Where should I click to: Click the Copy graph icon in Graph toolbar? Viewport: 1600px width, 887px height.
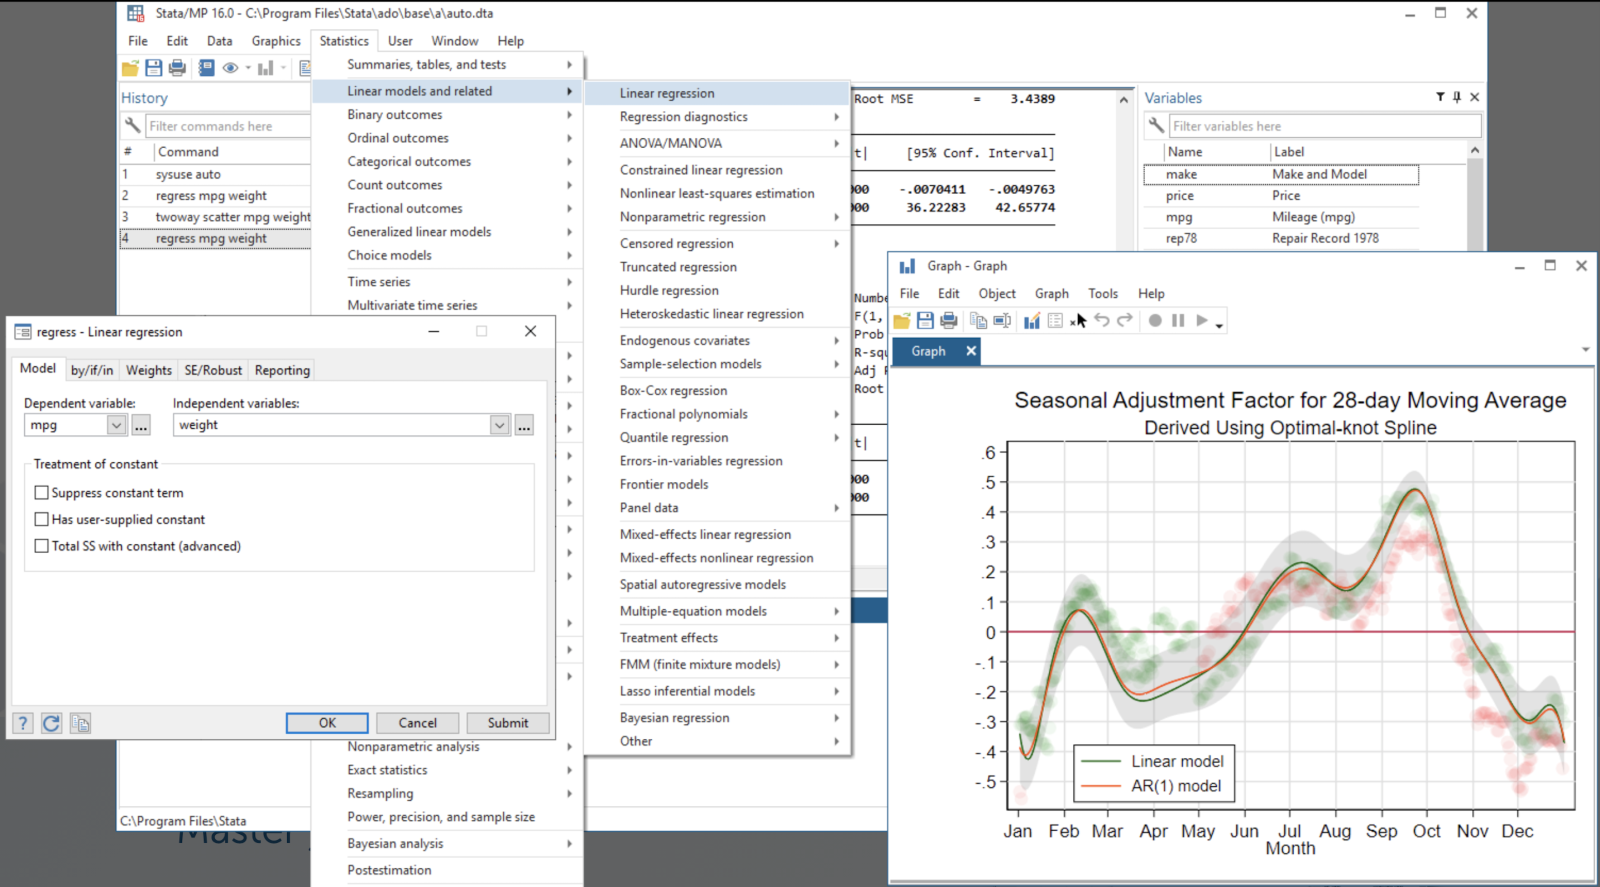[x=978, y=321]
